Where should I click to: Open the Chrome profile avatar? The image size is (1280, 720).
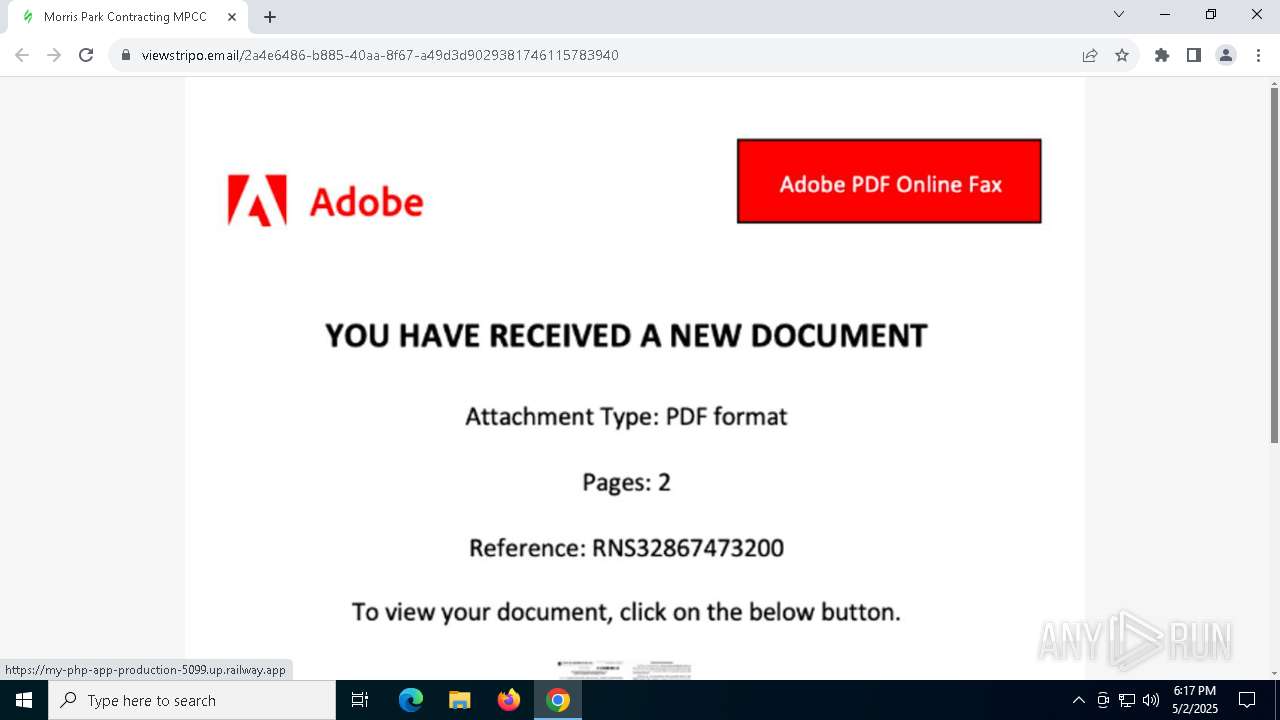coord(1226,55)
